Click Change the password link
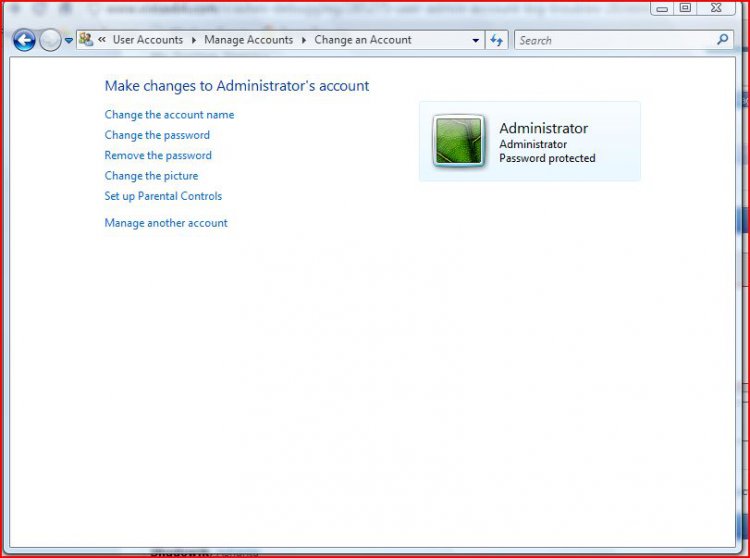The image size is (750, 558). pos(157,135)
